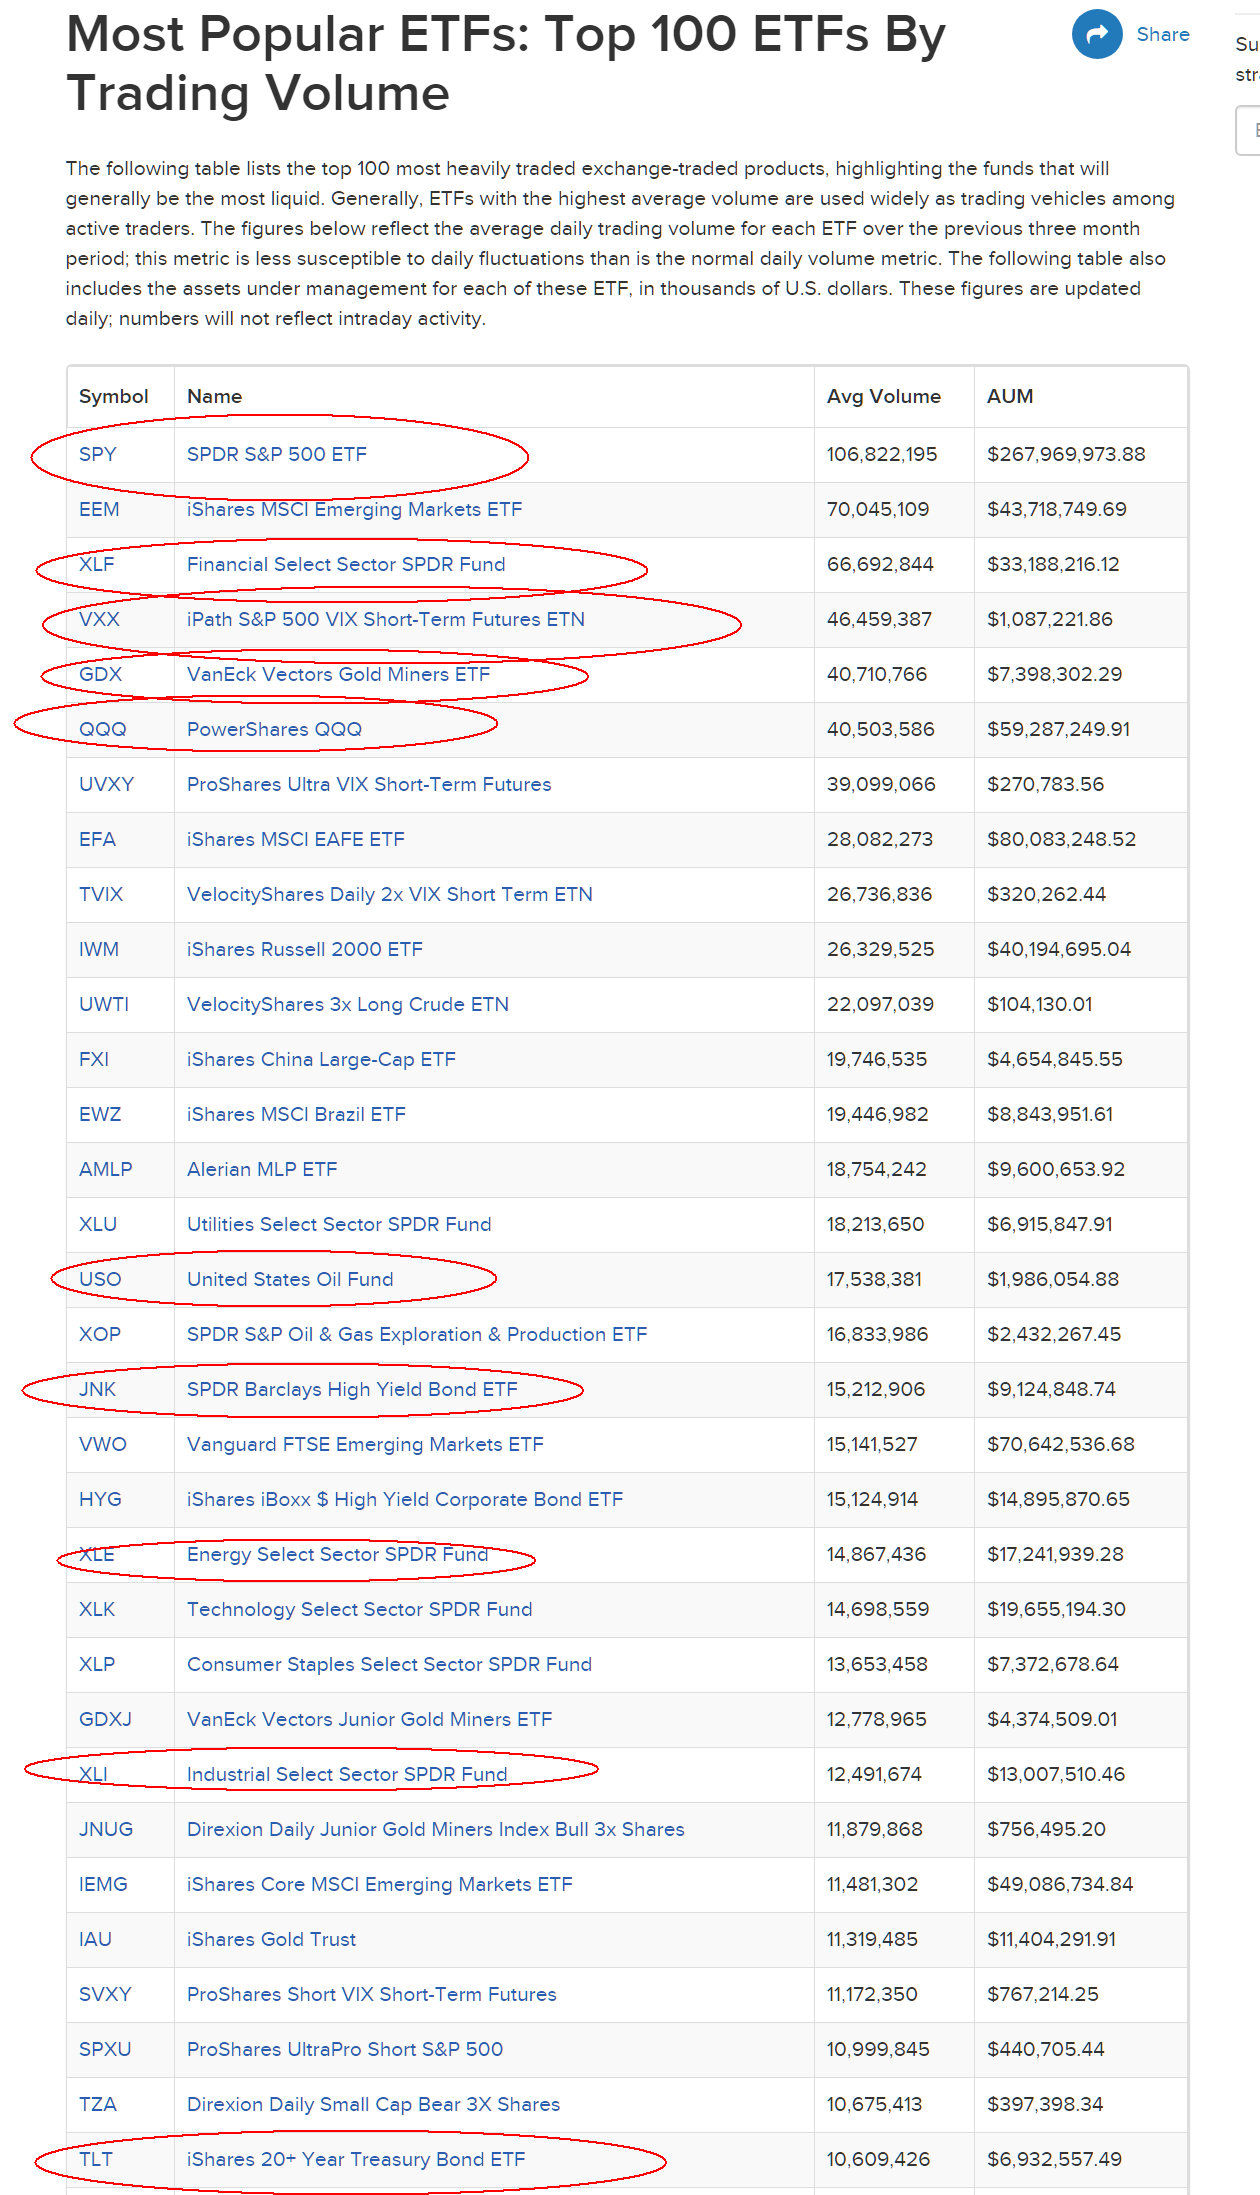1260x2195 pixels.
Task: Open Direxion Daily Junior Gold Miners Bull 3x
Action: click(x=436, y=1829)
